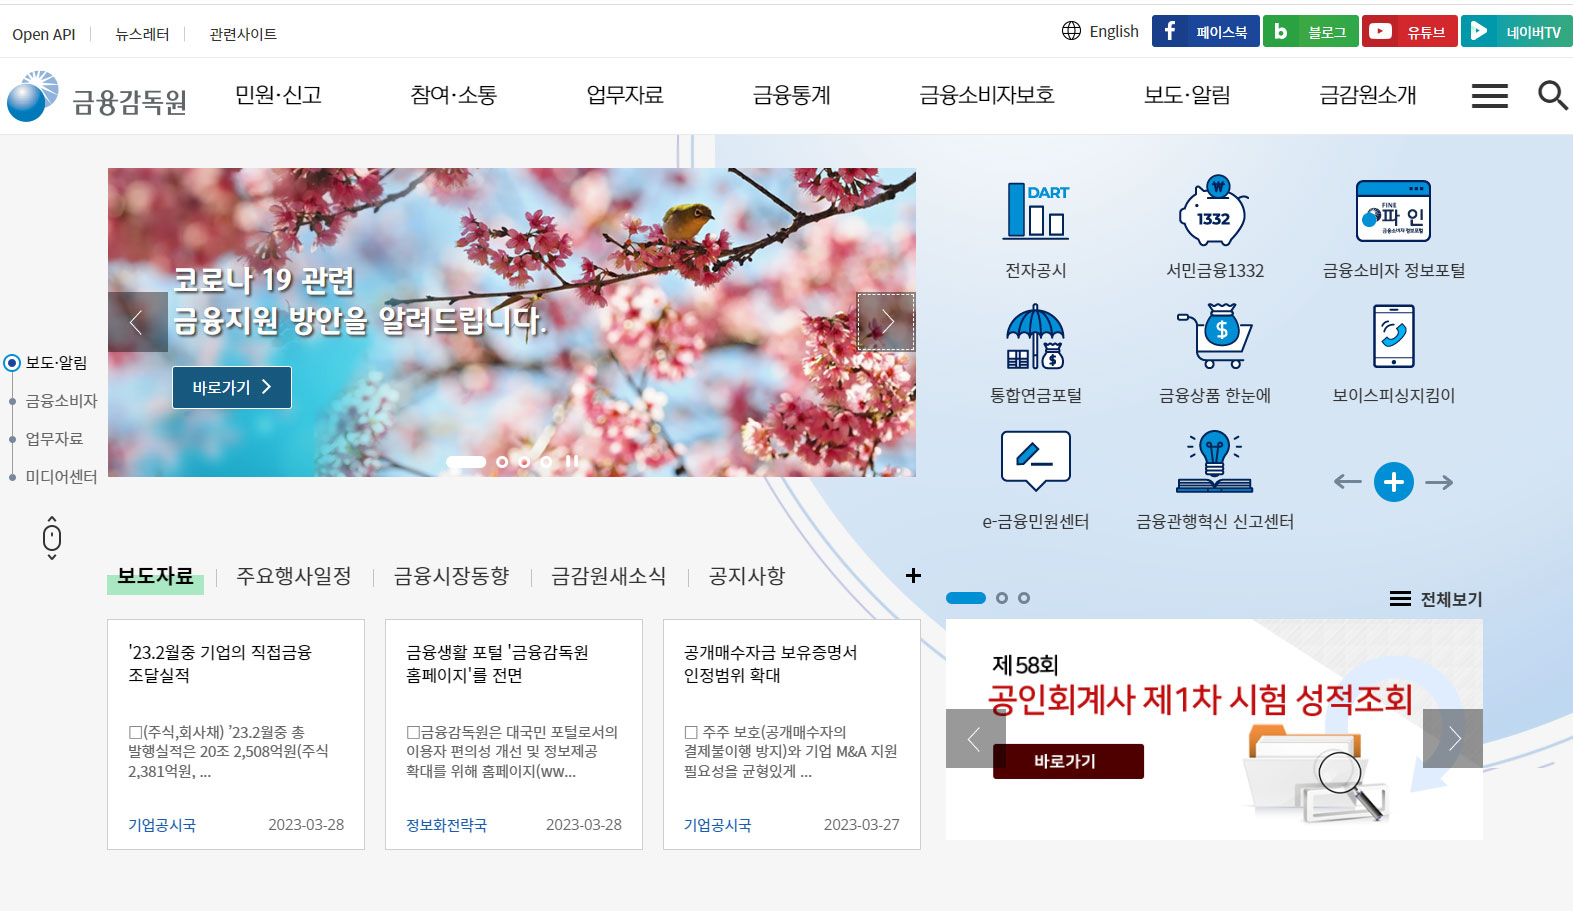The width and height of the screenshot is (1573, 911).
Task: Open the DART 전자공시 icon
Action: (x=1035, y=211)
